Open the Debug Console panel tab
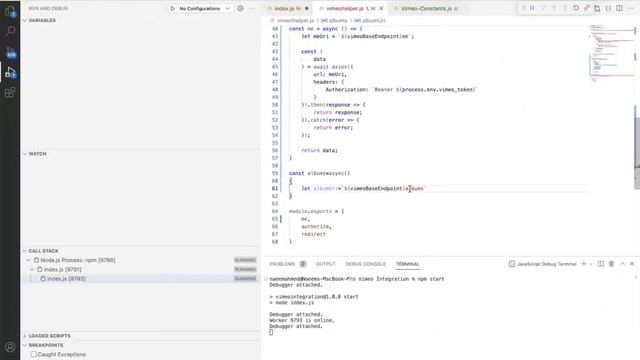 [x=365, y=264]
